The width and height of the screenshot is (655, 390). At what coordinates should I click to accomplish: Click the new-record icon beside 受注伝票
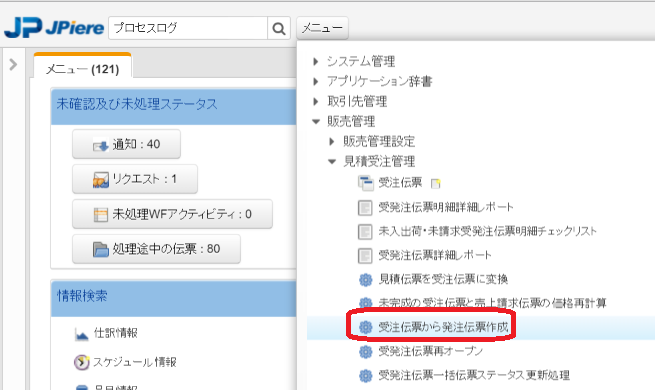click(435, 184)
